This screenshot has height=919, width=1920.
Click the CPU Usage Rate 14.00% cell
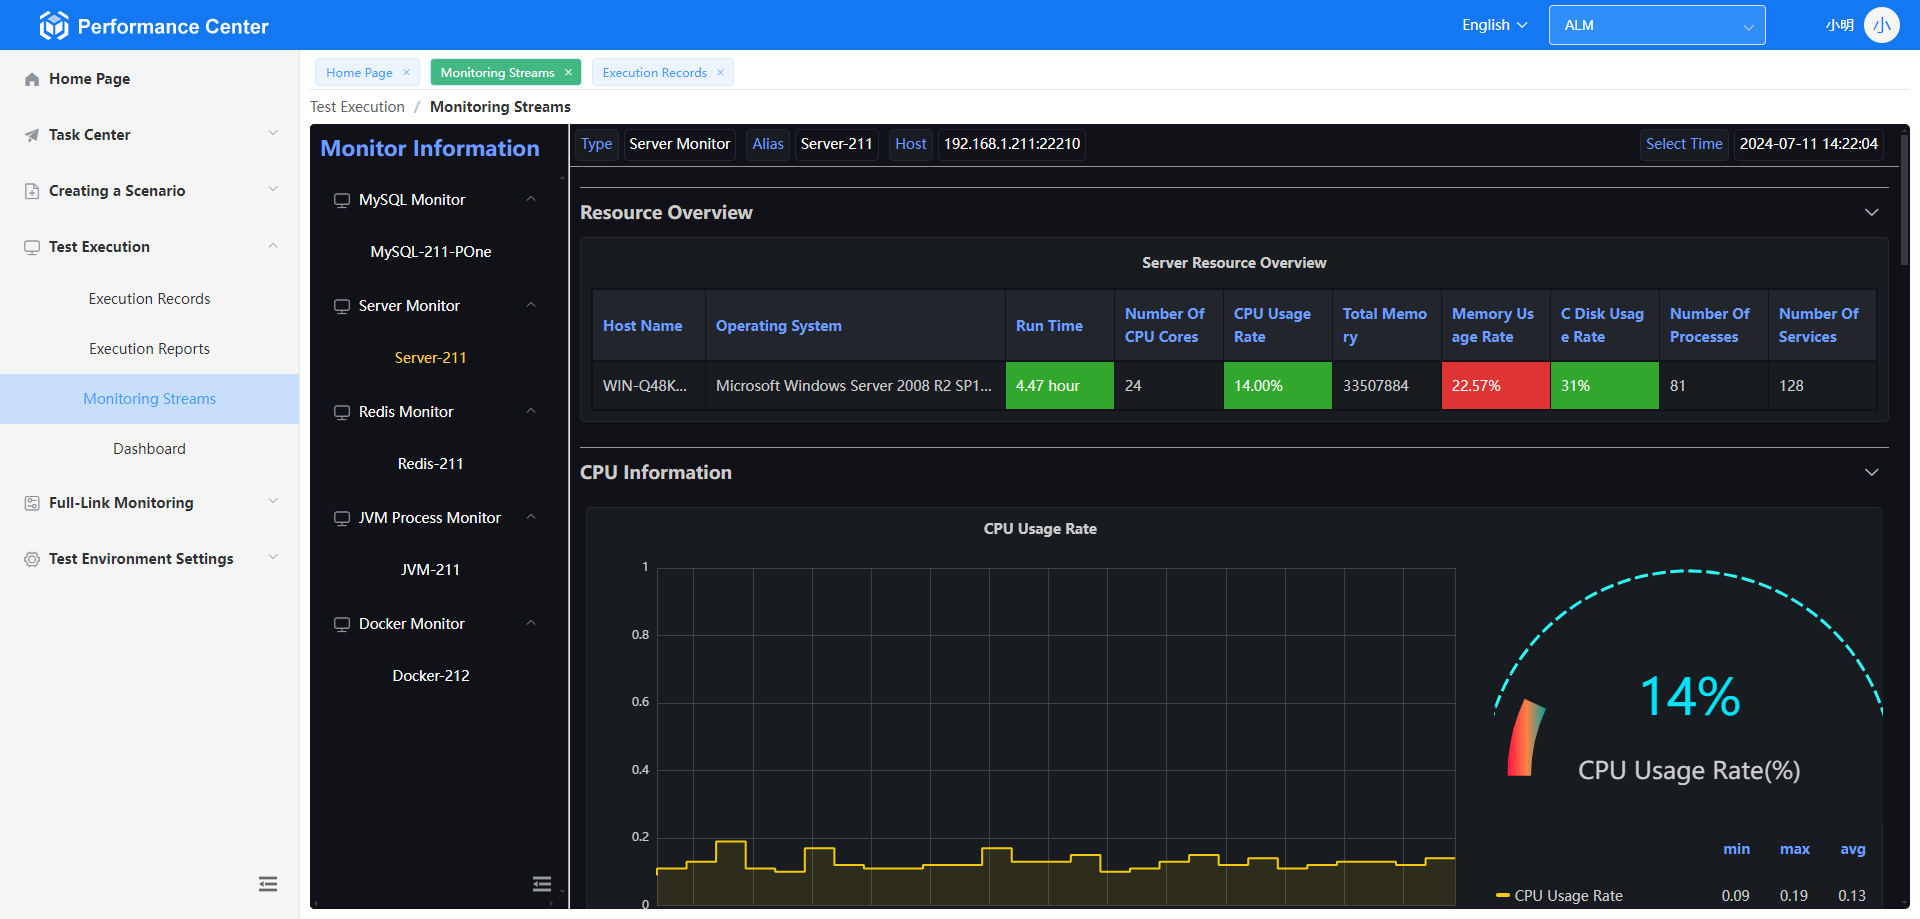click(1277, 386)
